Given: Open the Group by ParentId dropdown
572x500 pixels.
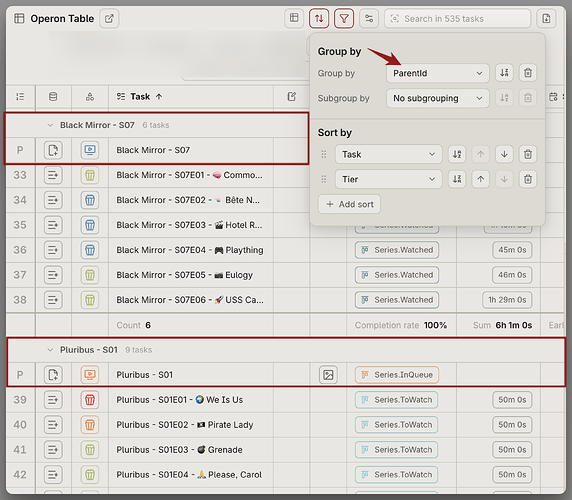Looking at the screenshot, I should [x=437, y=73].
